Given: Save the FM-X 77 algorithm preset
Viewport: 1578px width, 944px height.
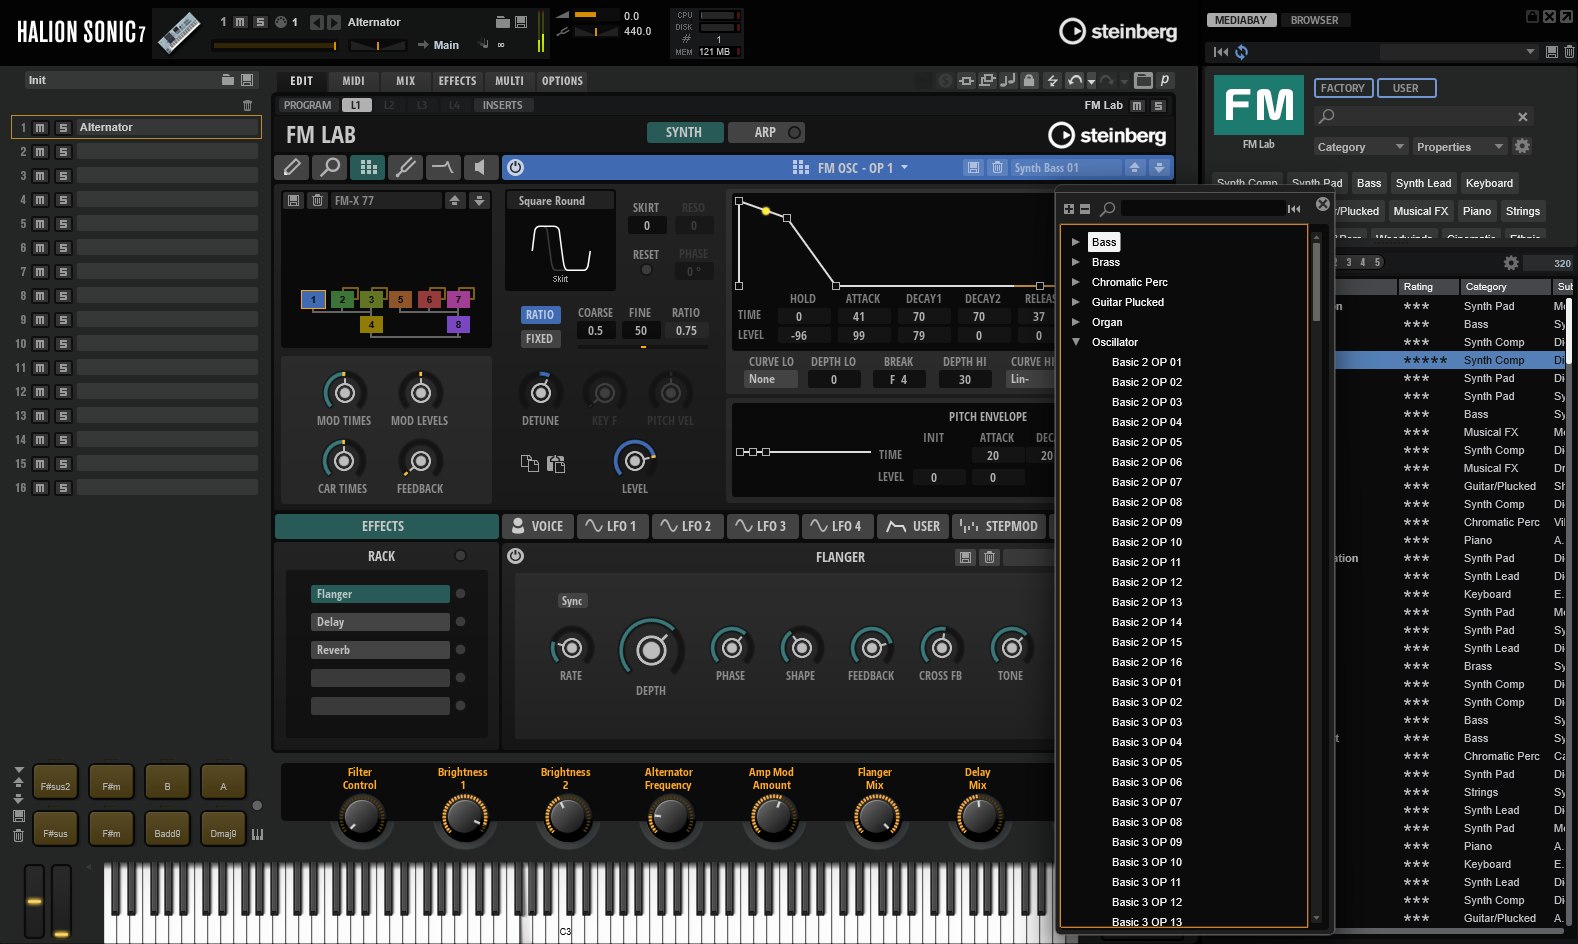Looking at the screenshot, I should pyautogui.click(x=293, y=201).
